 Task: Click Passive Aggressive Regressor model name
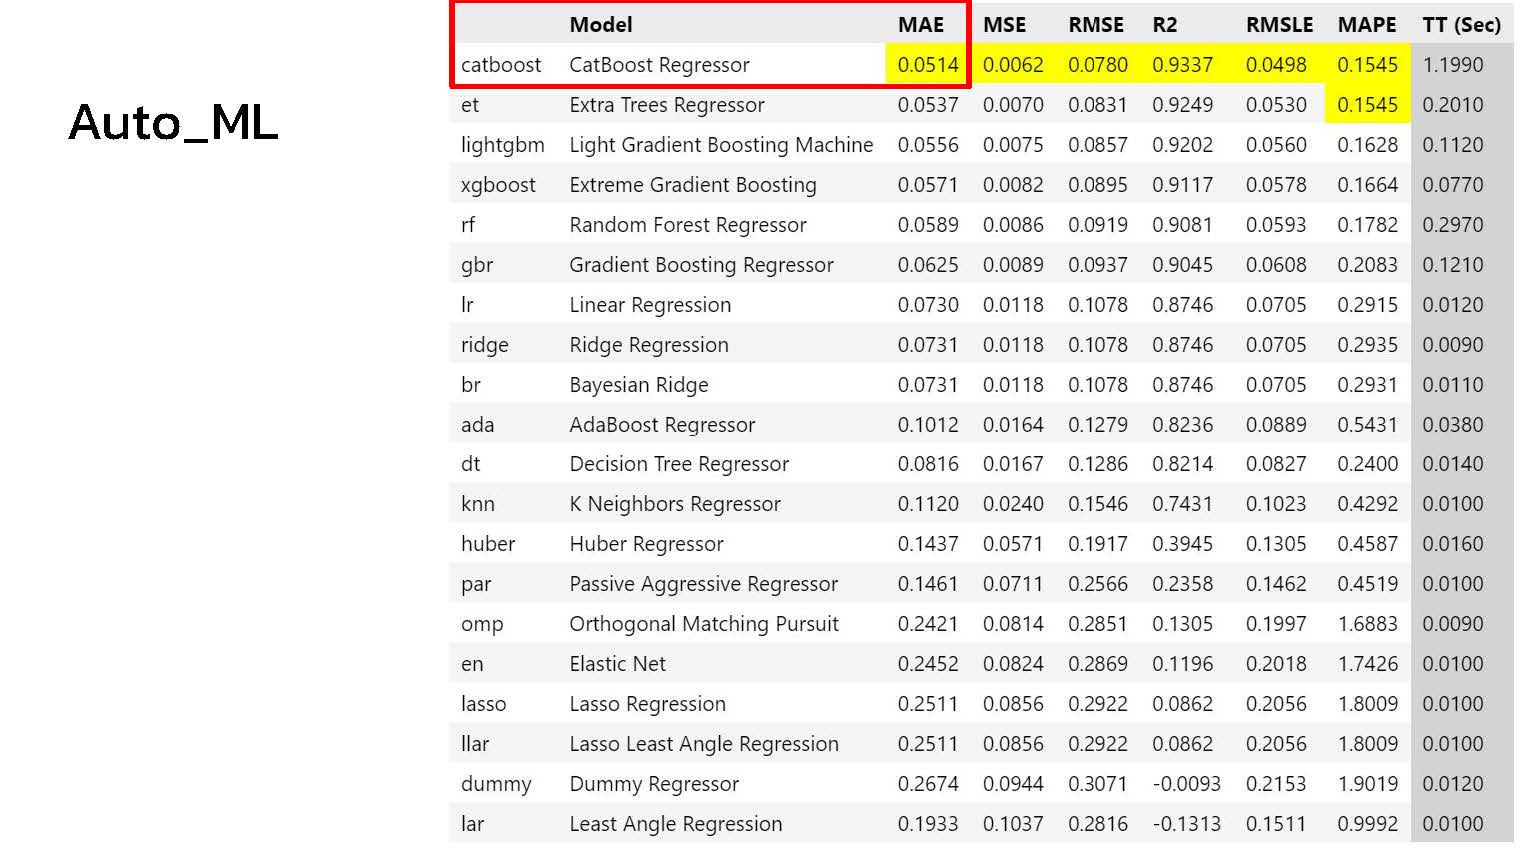pyautogui.click(x=704, y=584)
